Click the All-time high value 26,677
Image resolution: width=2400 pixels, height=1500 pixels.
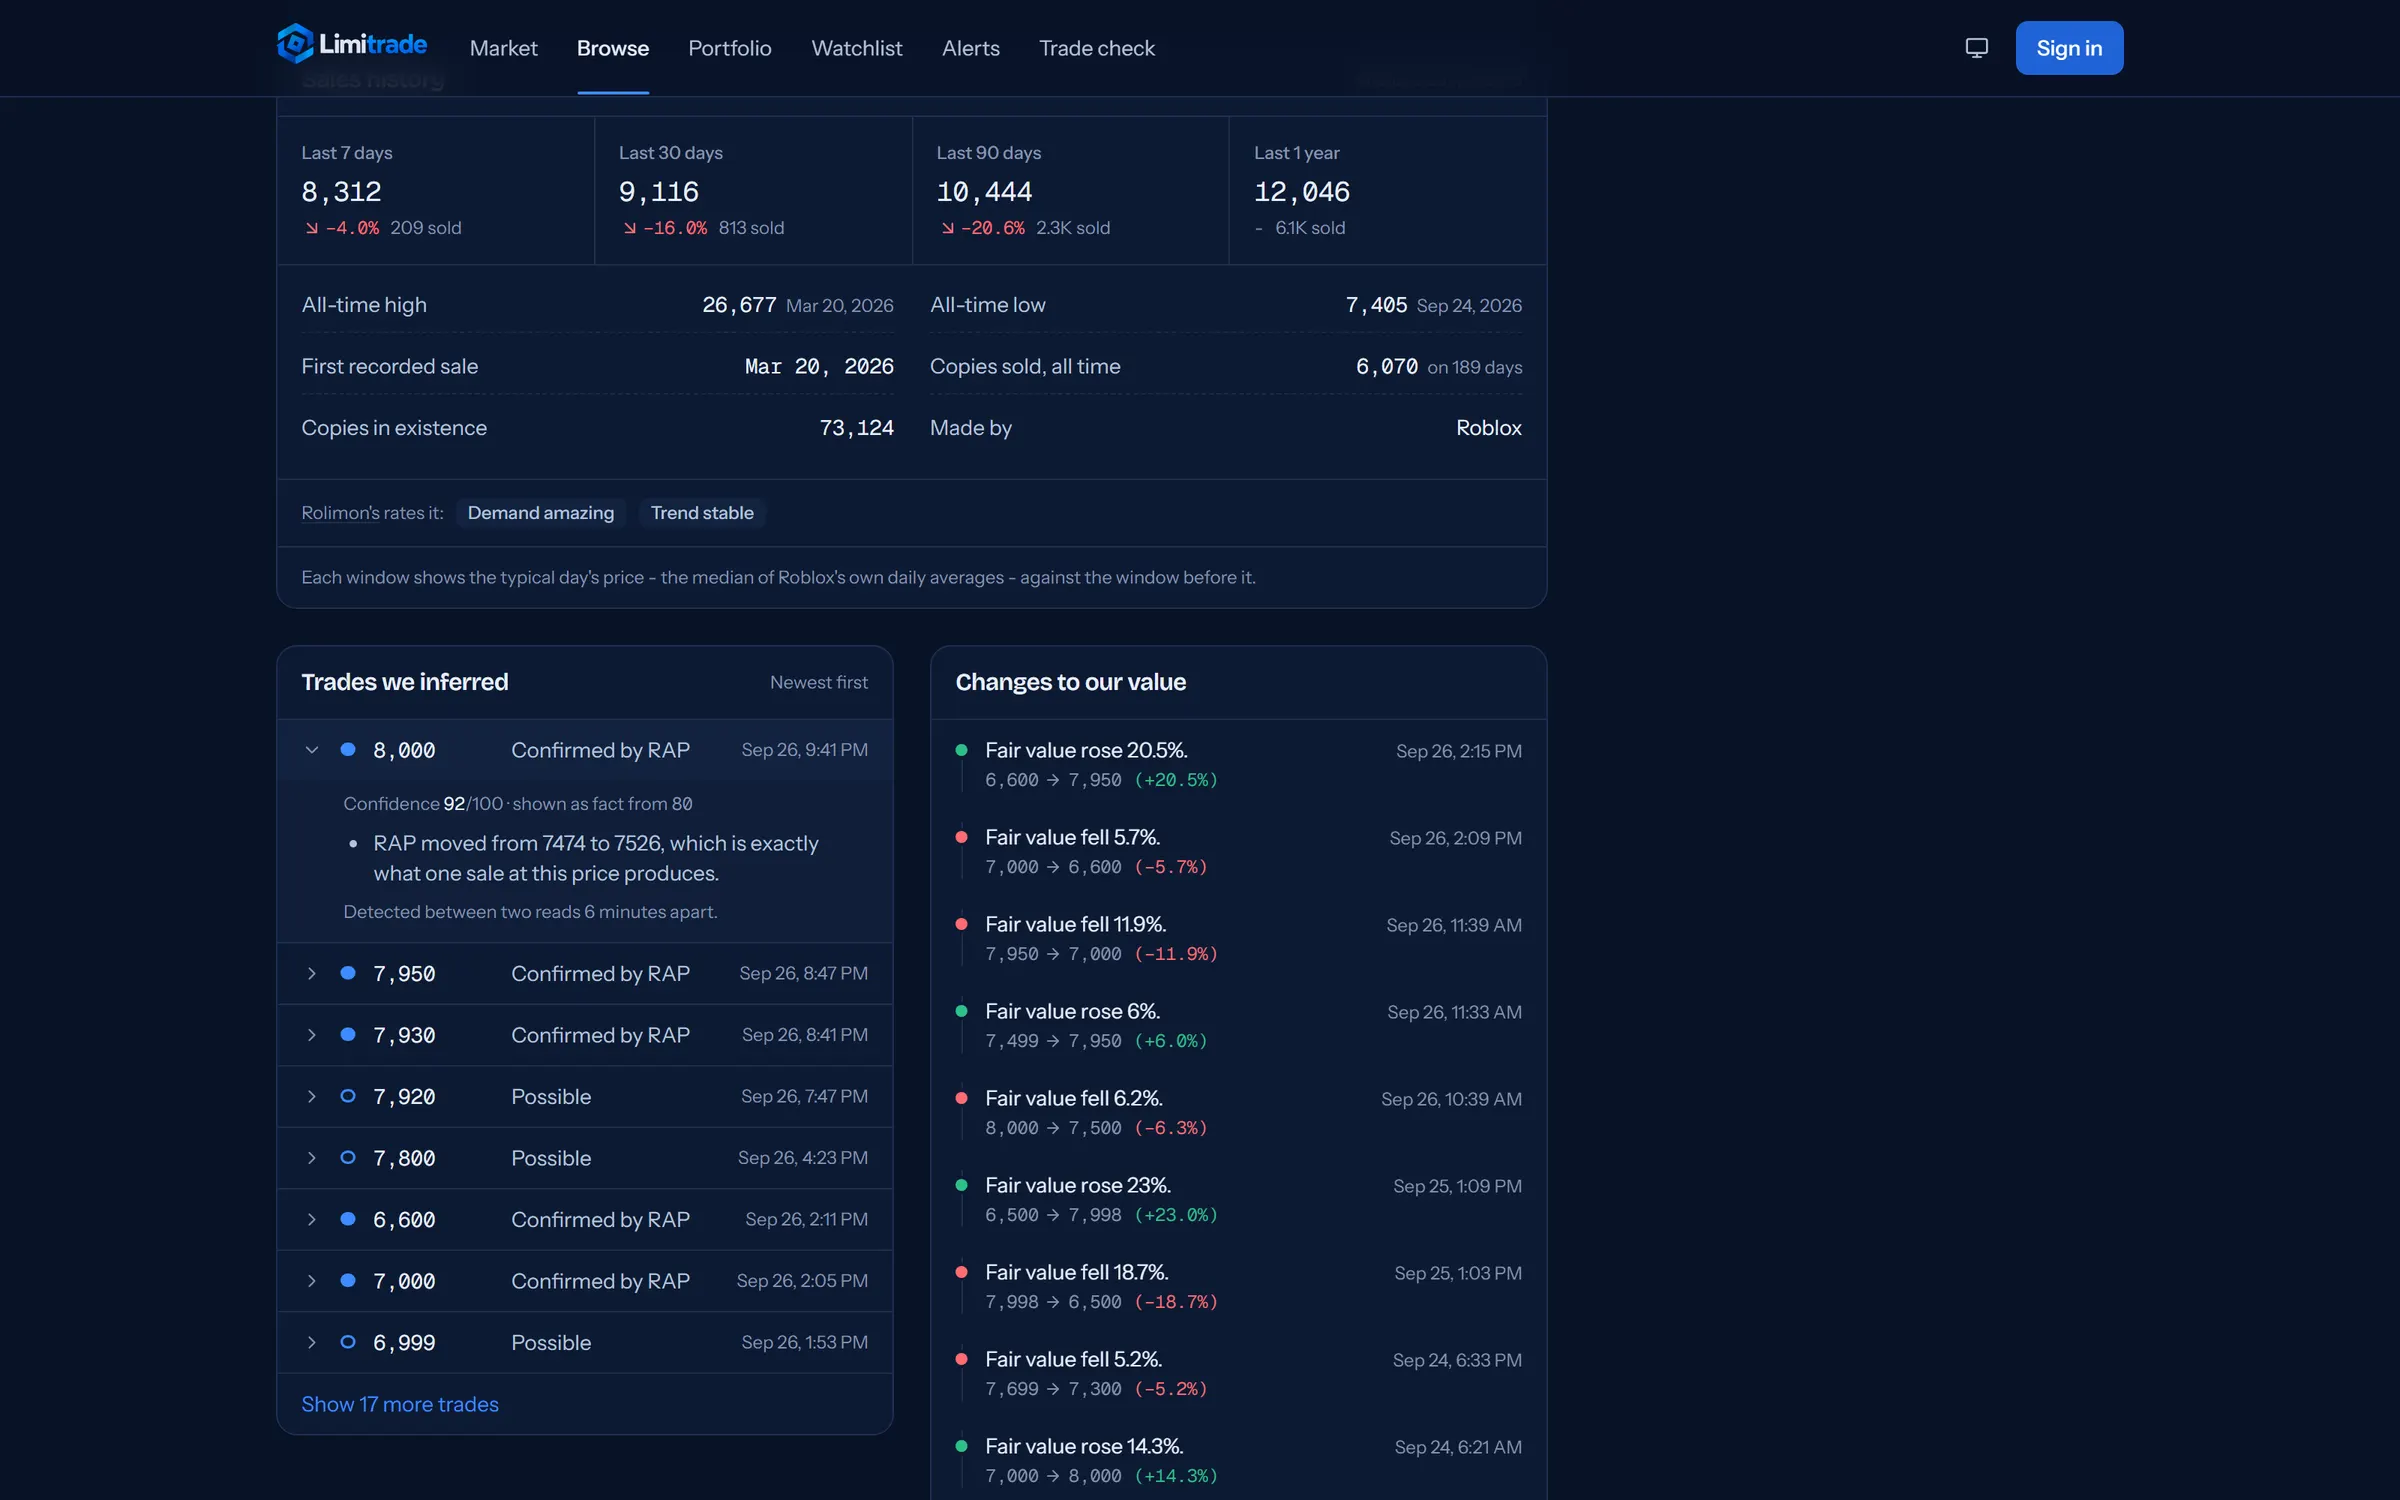click(x=739, y=305)
